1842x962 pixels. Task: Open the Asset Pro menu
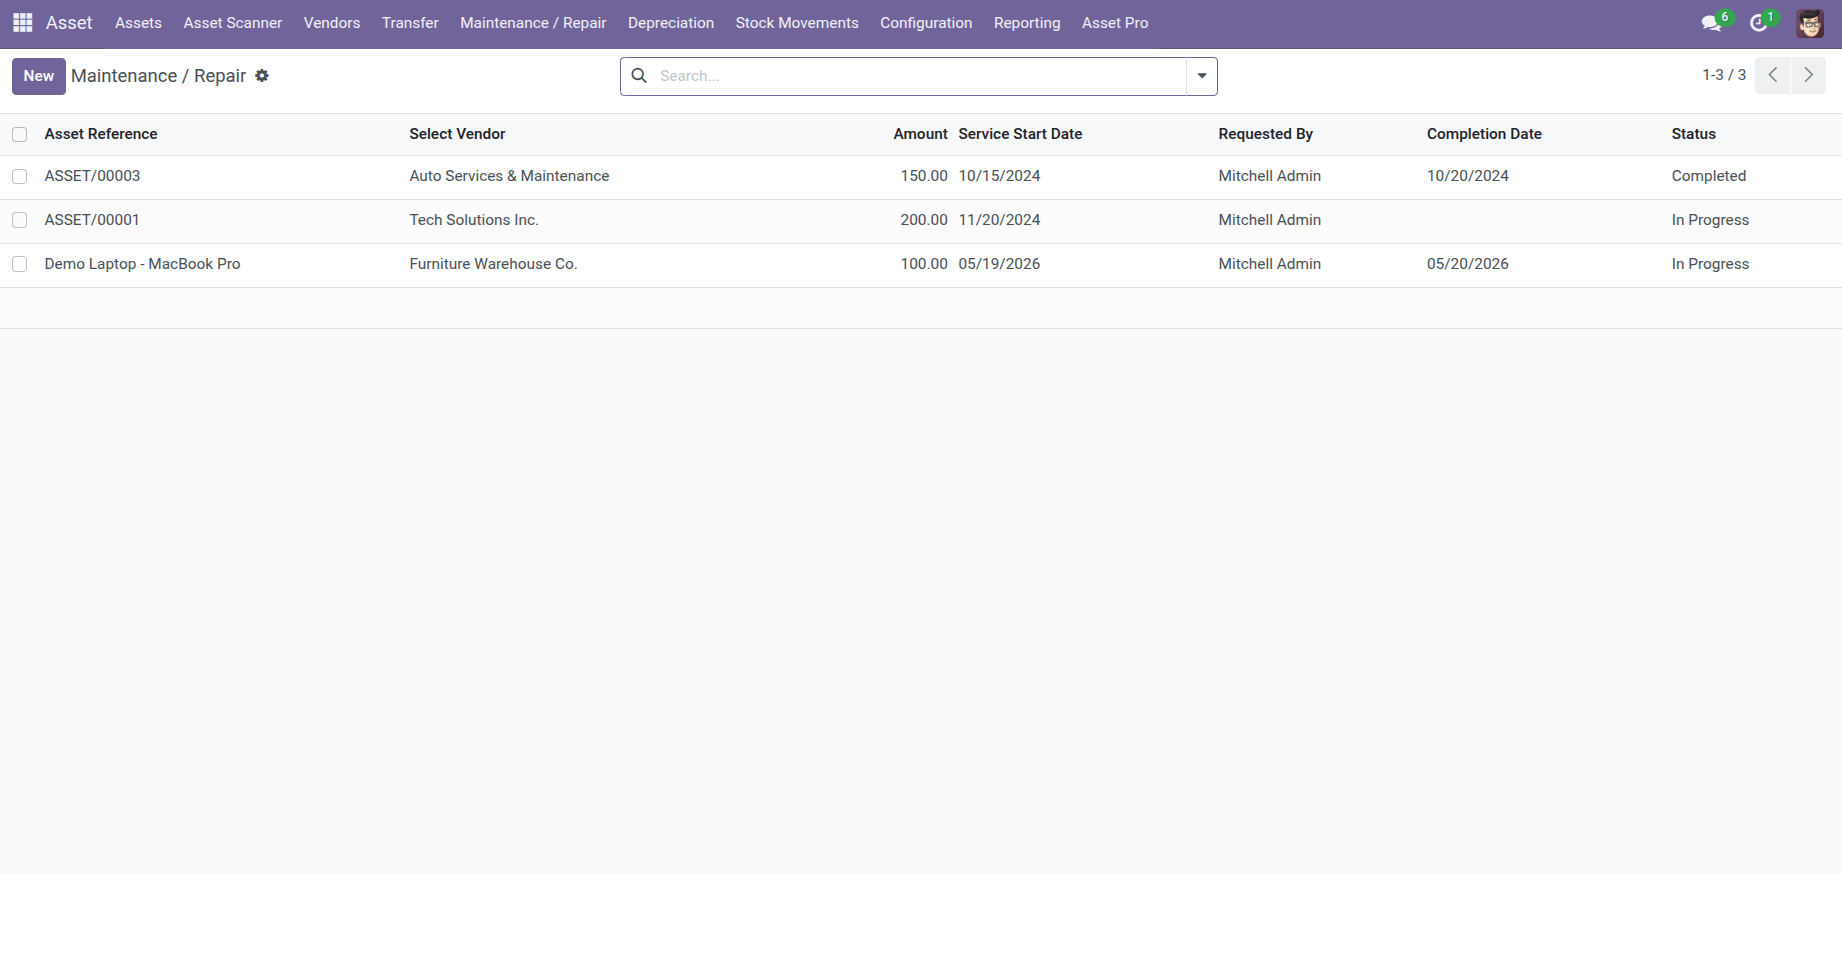(1115, 23)
